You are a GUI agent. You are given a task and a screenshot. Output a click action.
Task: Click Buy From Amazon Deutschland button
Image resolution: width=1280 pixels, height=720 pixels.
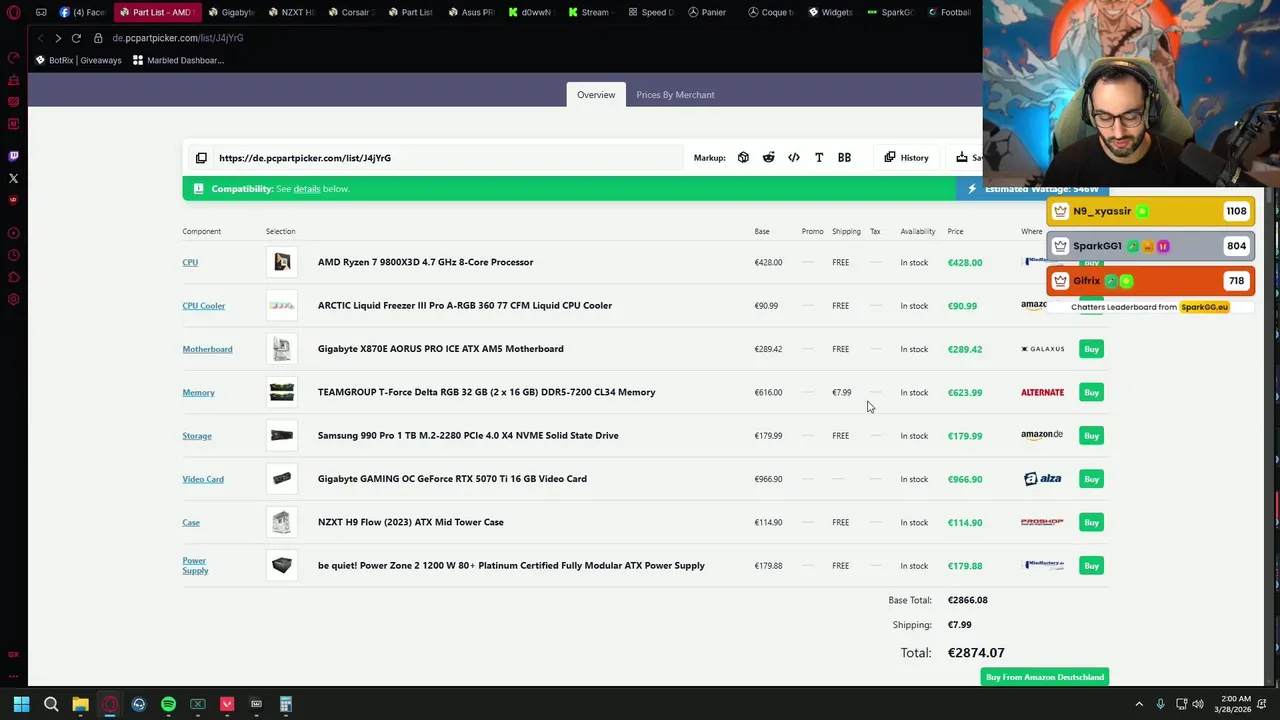(1044, 677)
